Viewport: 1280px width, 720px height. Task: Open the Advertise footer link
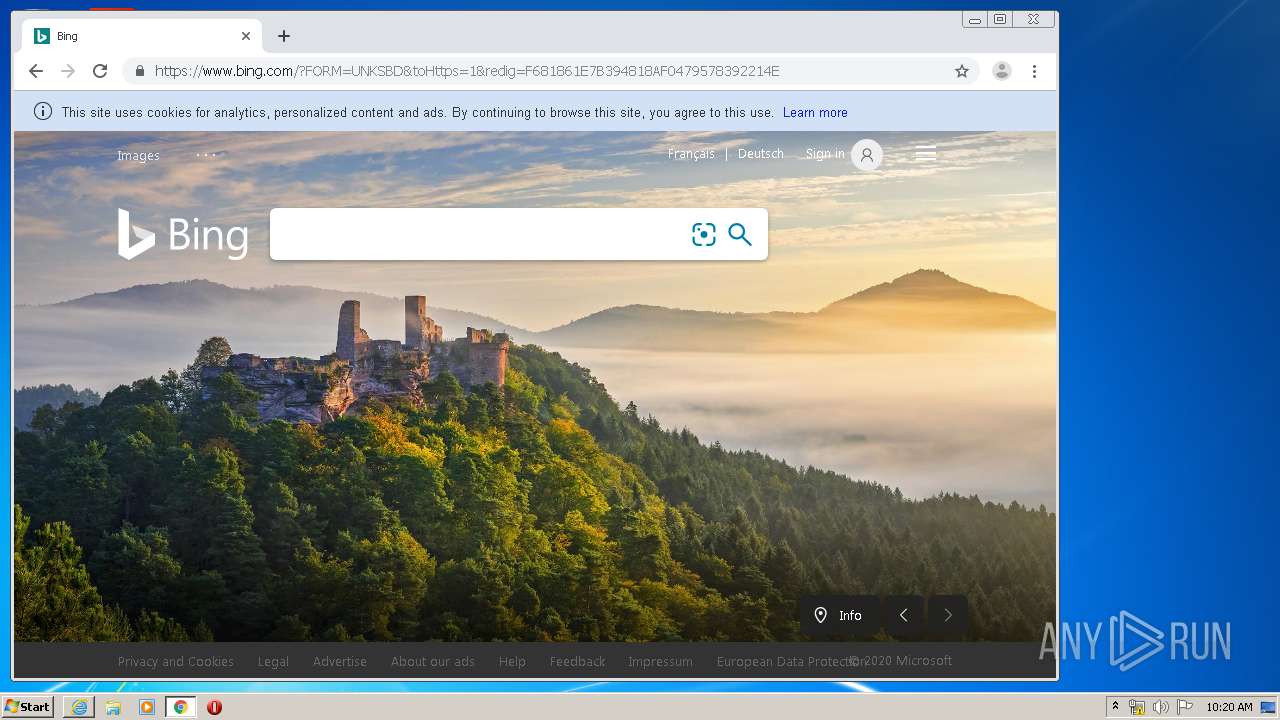tap(340, 661)
